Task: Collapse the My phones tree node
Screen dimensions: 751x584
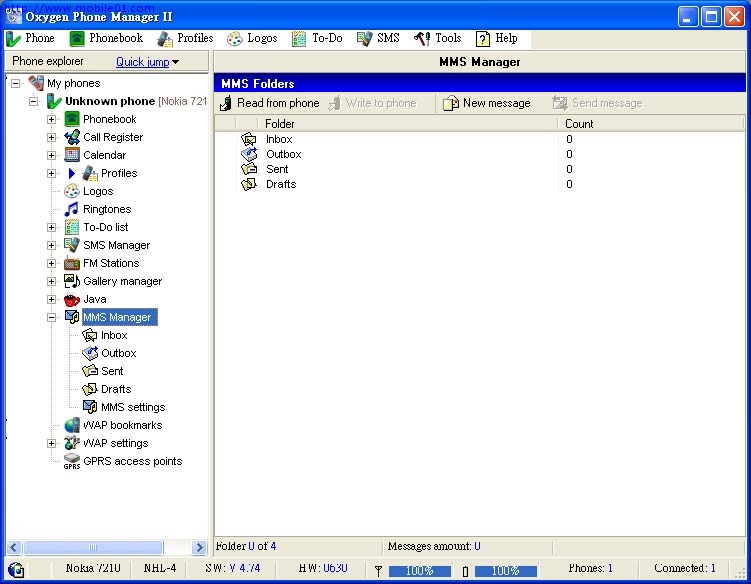Action: point(15,83)
